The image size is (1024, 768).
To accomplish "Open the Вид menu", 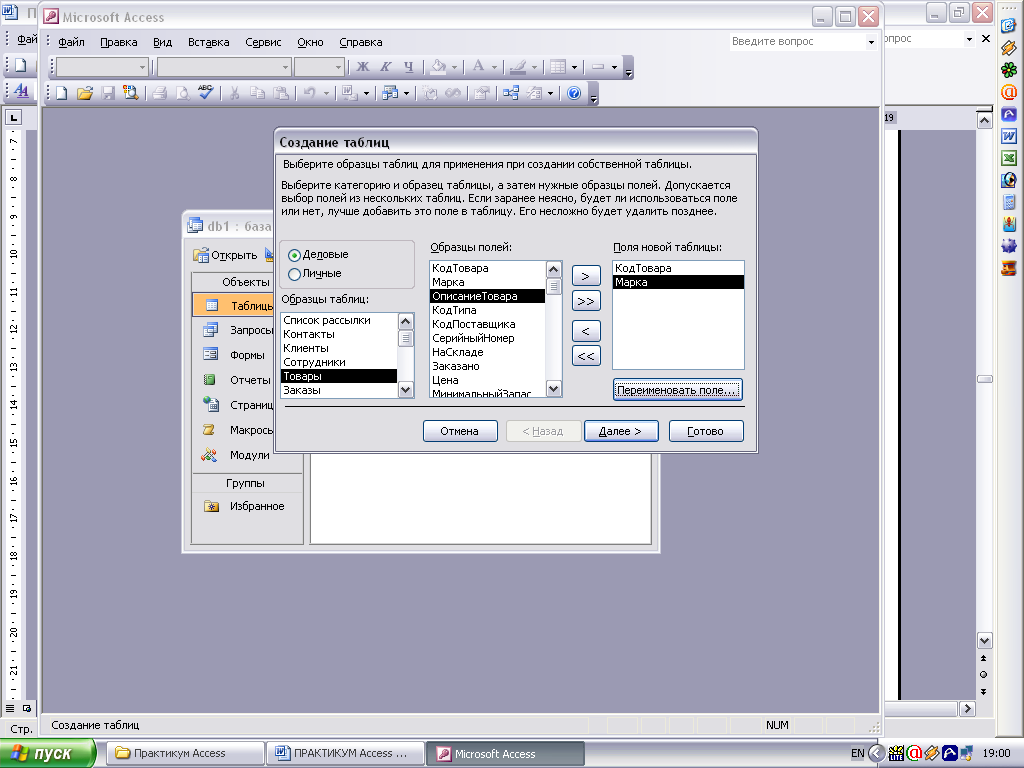I will click(x=163, y=42).
